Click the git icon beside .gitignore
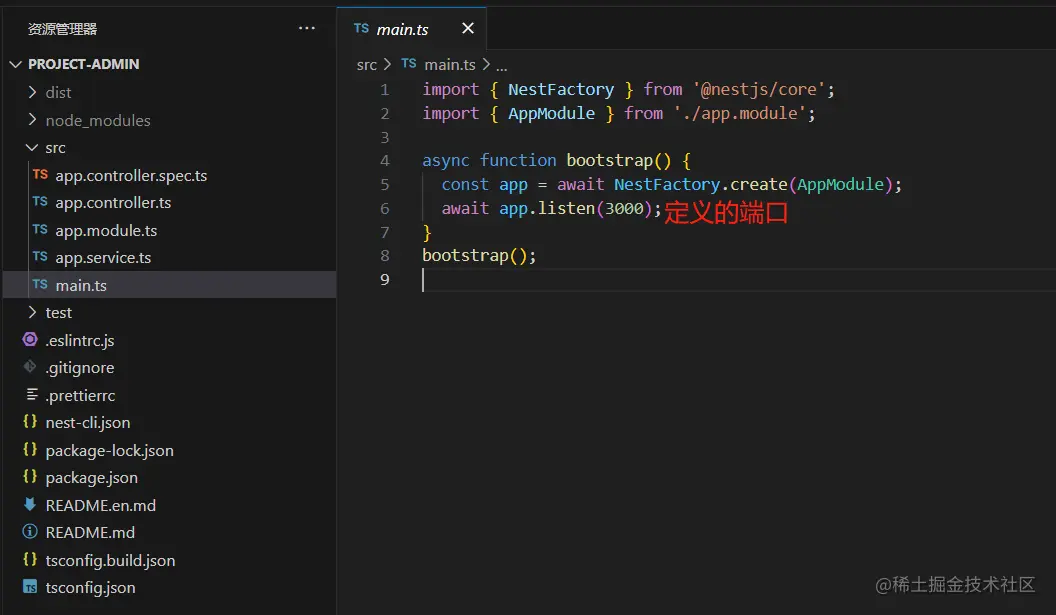 30,366
